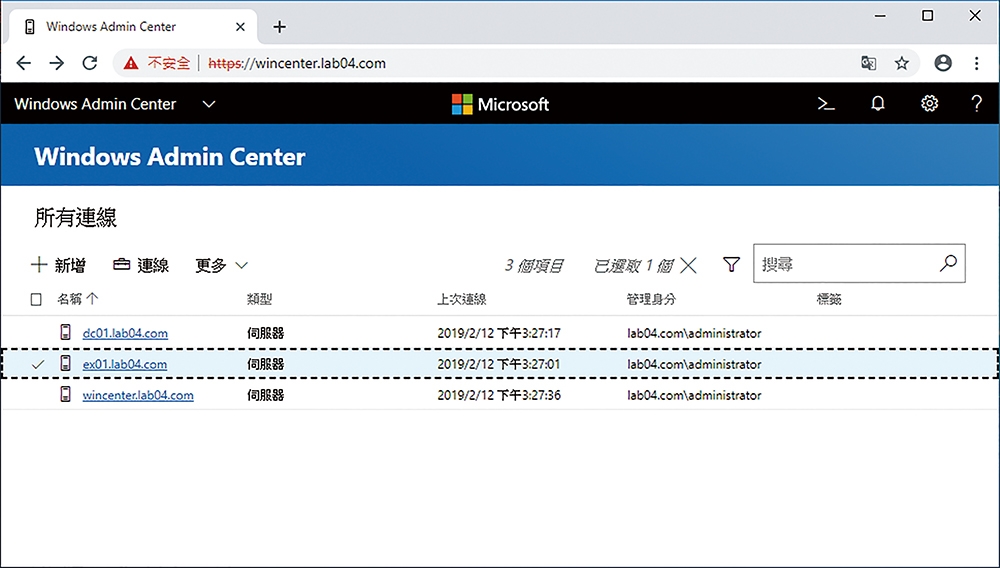Click the server icon beside dc01.lab04.com
Screen dimensions: 1000x568
point(65,332)
